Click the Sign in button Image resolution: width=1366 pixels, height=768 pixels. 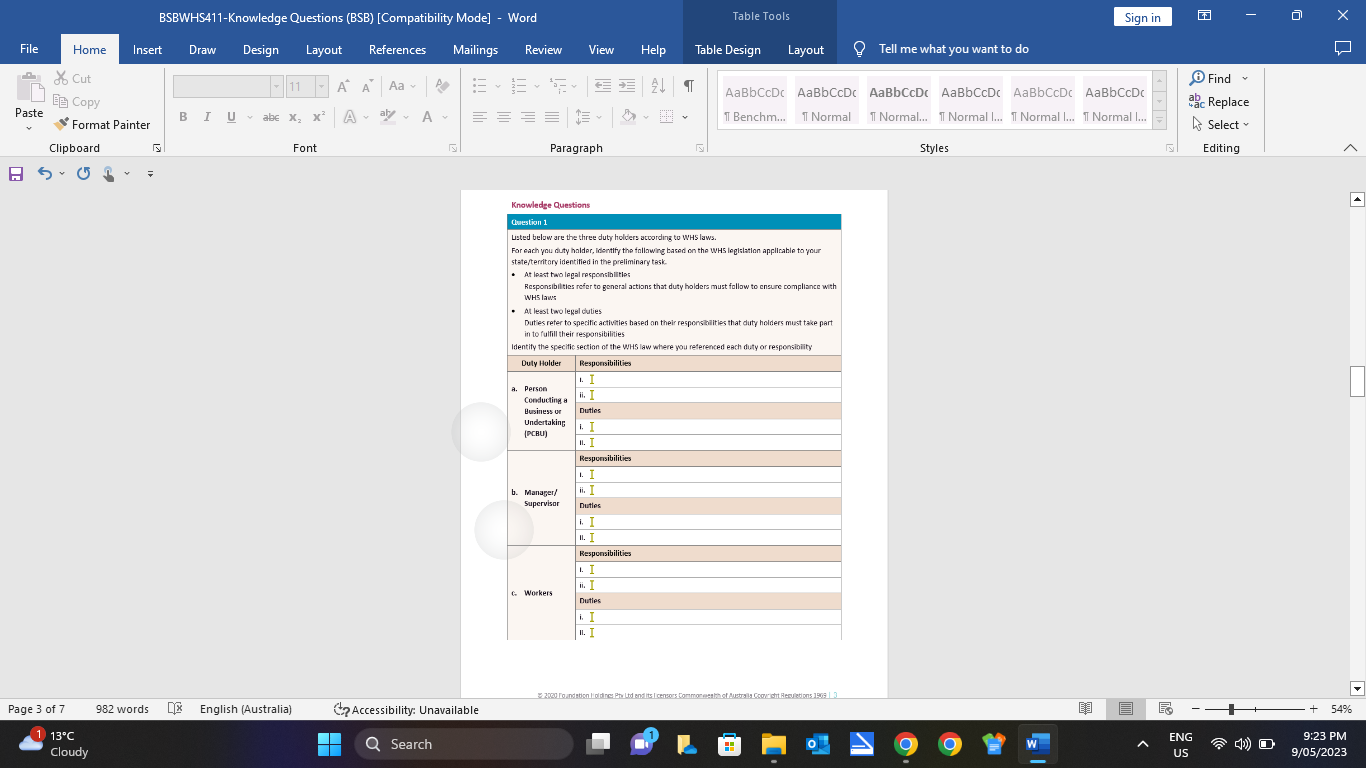pos(1142,17)
